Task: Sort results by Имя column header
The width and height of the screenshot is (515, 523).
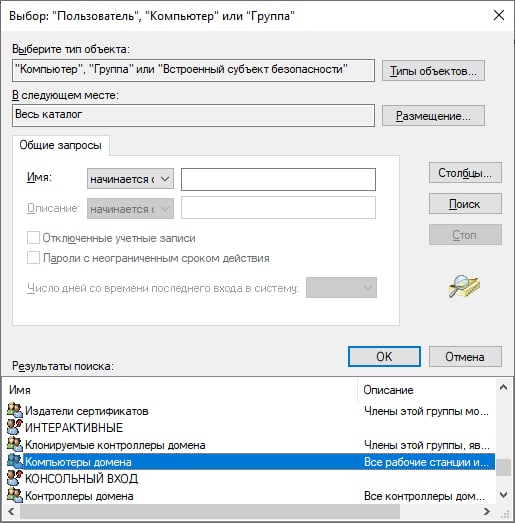Action: 180,390
